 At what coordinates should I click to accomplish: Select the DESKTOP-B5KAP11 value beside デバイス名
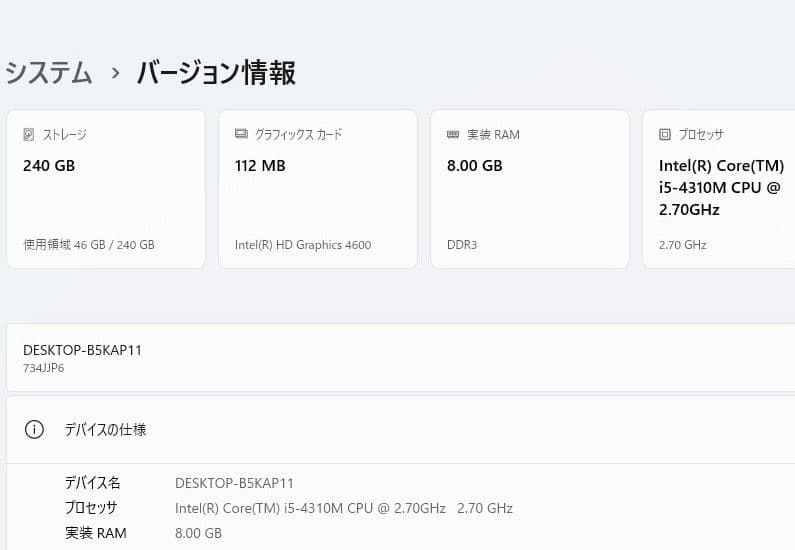[234, 483]
